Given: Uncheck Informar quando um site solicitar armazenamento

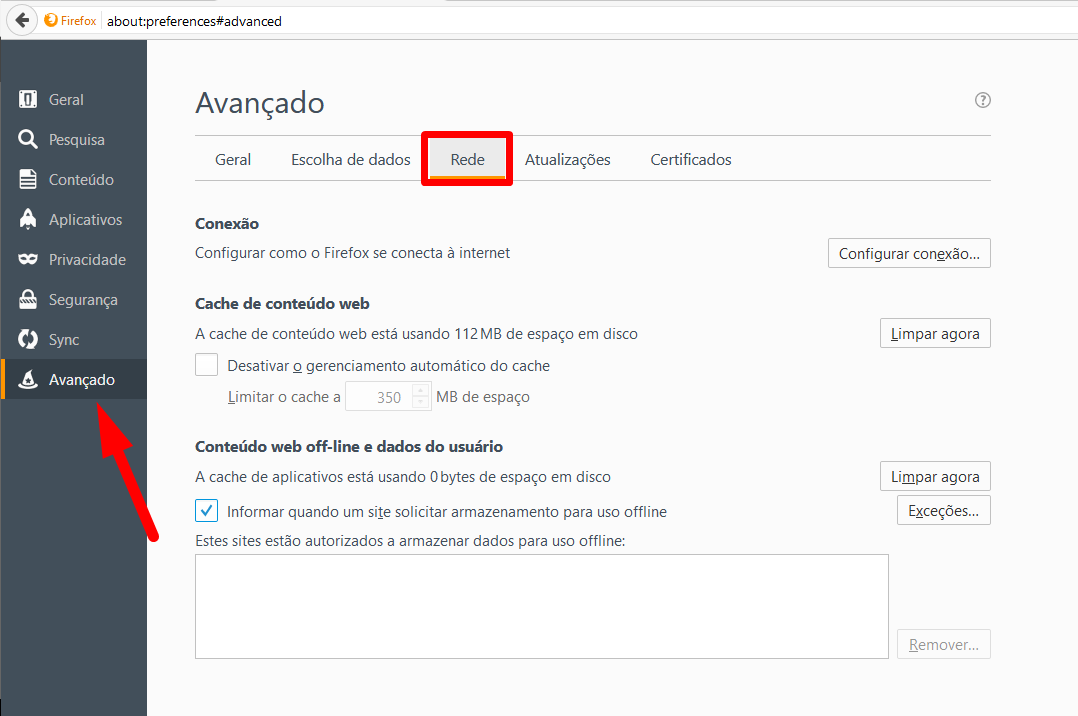Looking at the screenshot, I should 206,511.
